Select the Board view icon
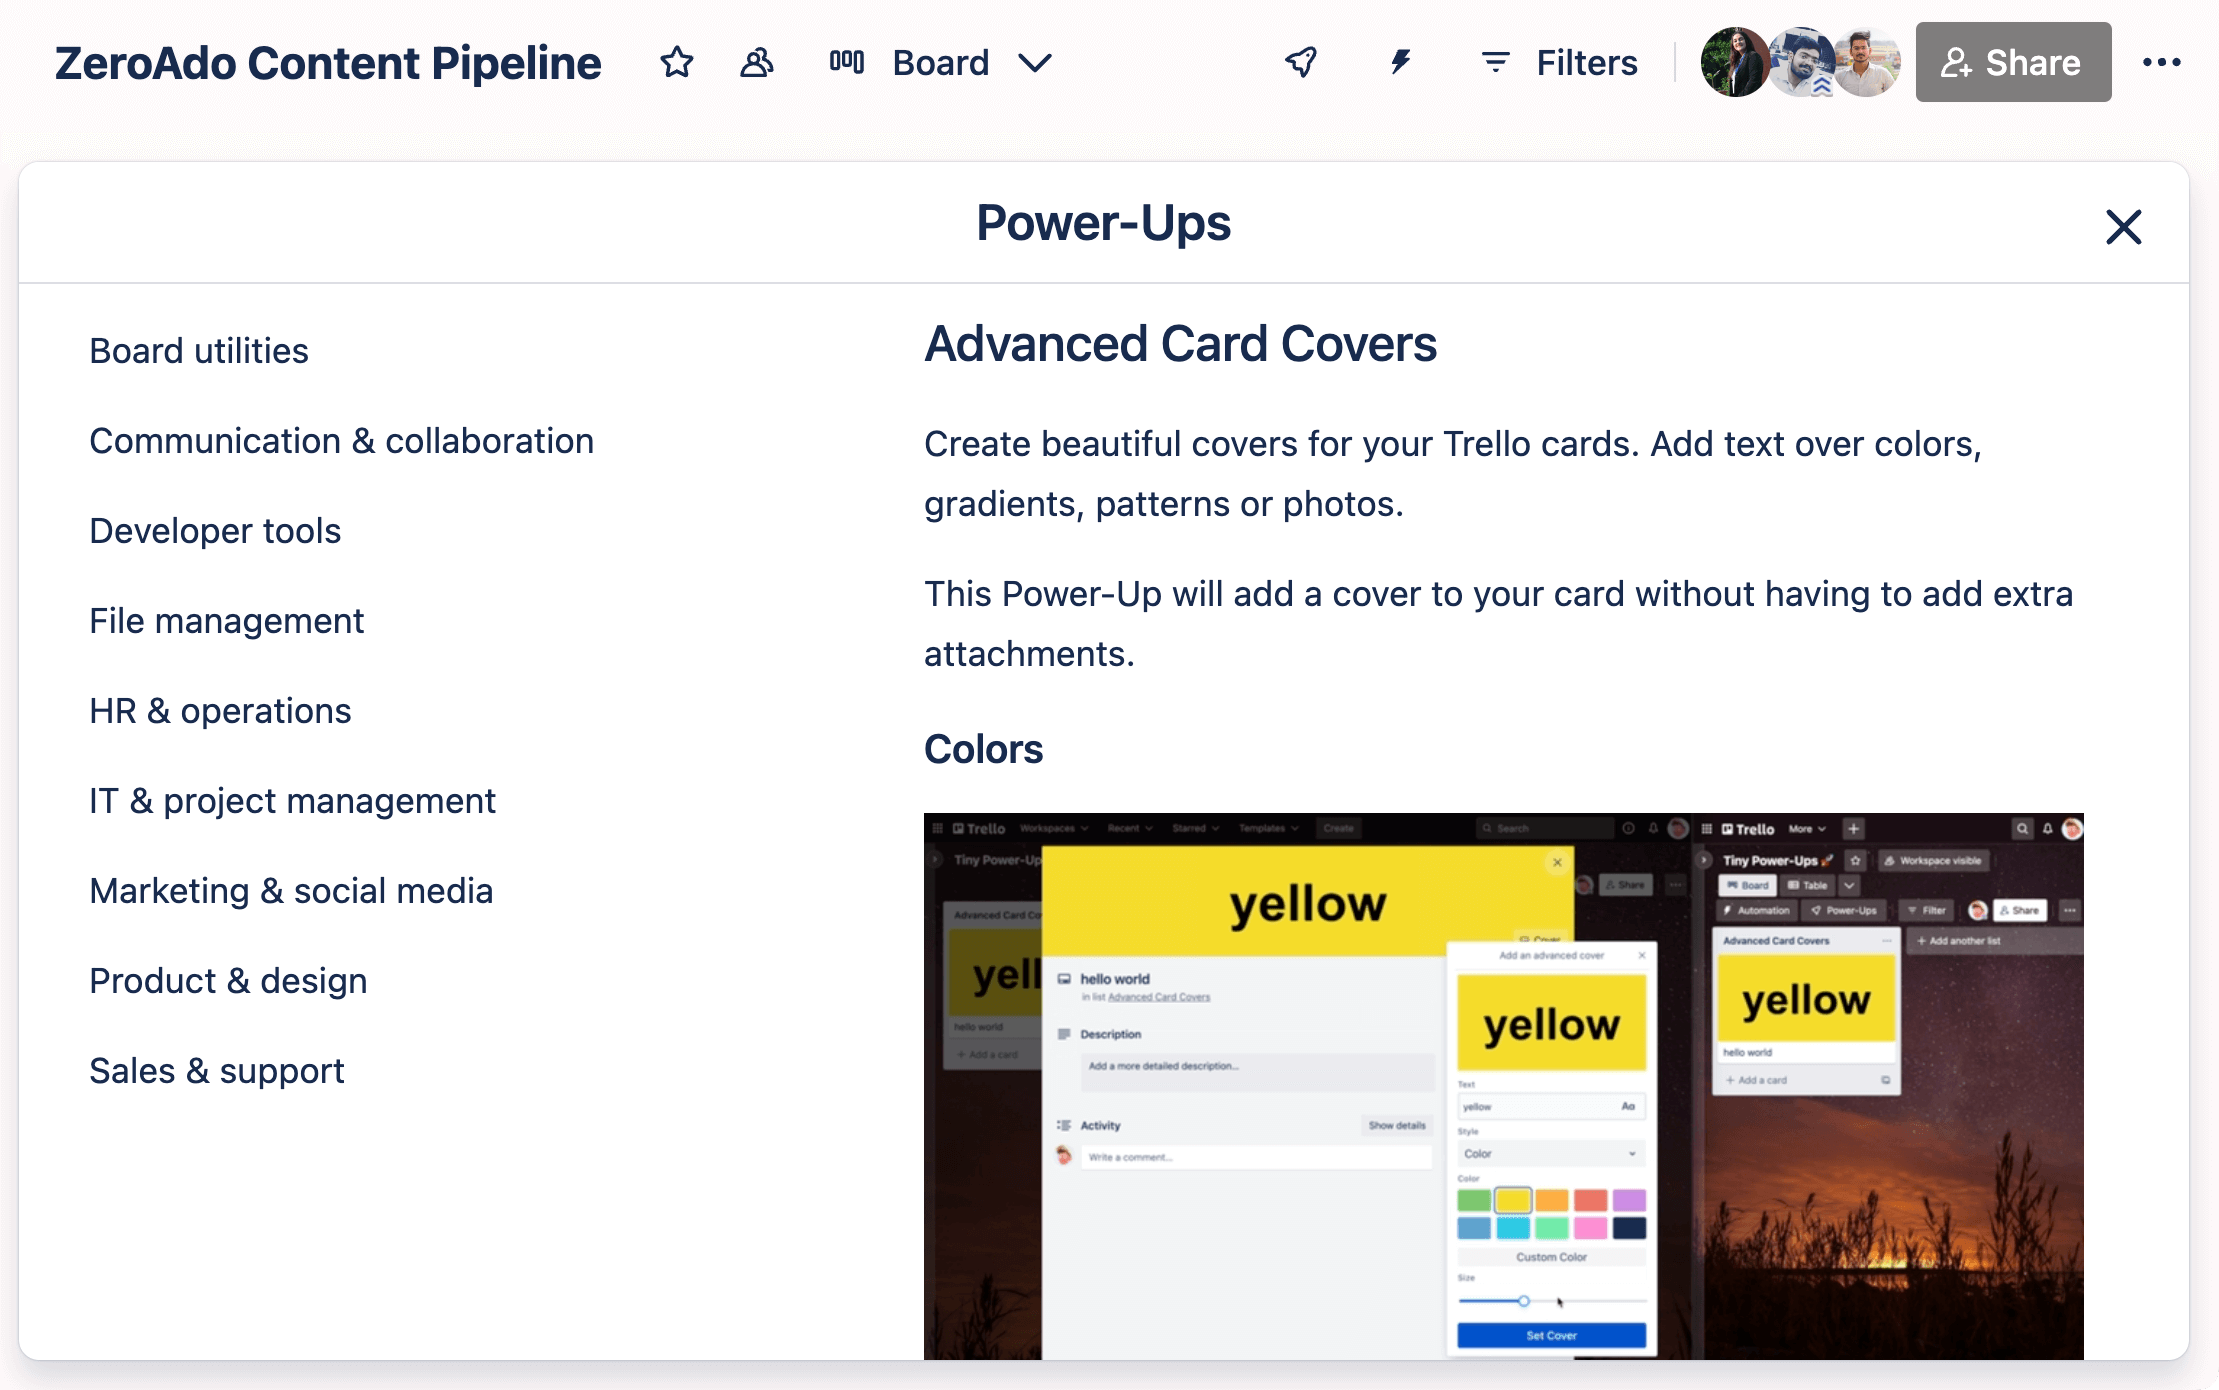This screenshot has width=2219, height=1390. [x=846, y=62]
